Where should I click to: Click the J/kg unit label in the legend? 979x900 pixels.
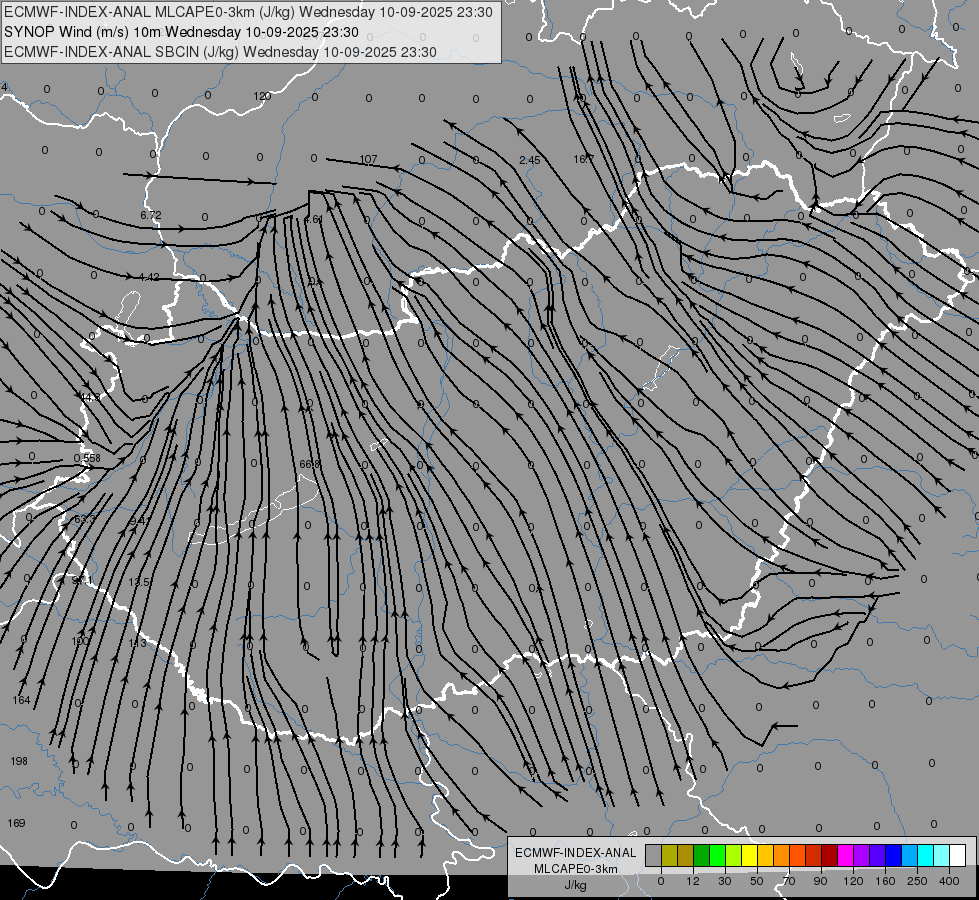pos(575,885)
